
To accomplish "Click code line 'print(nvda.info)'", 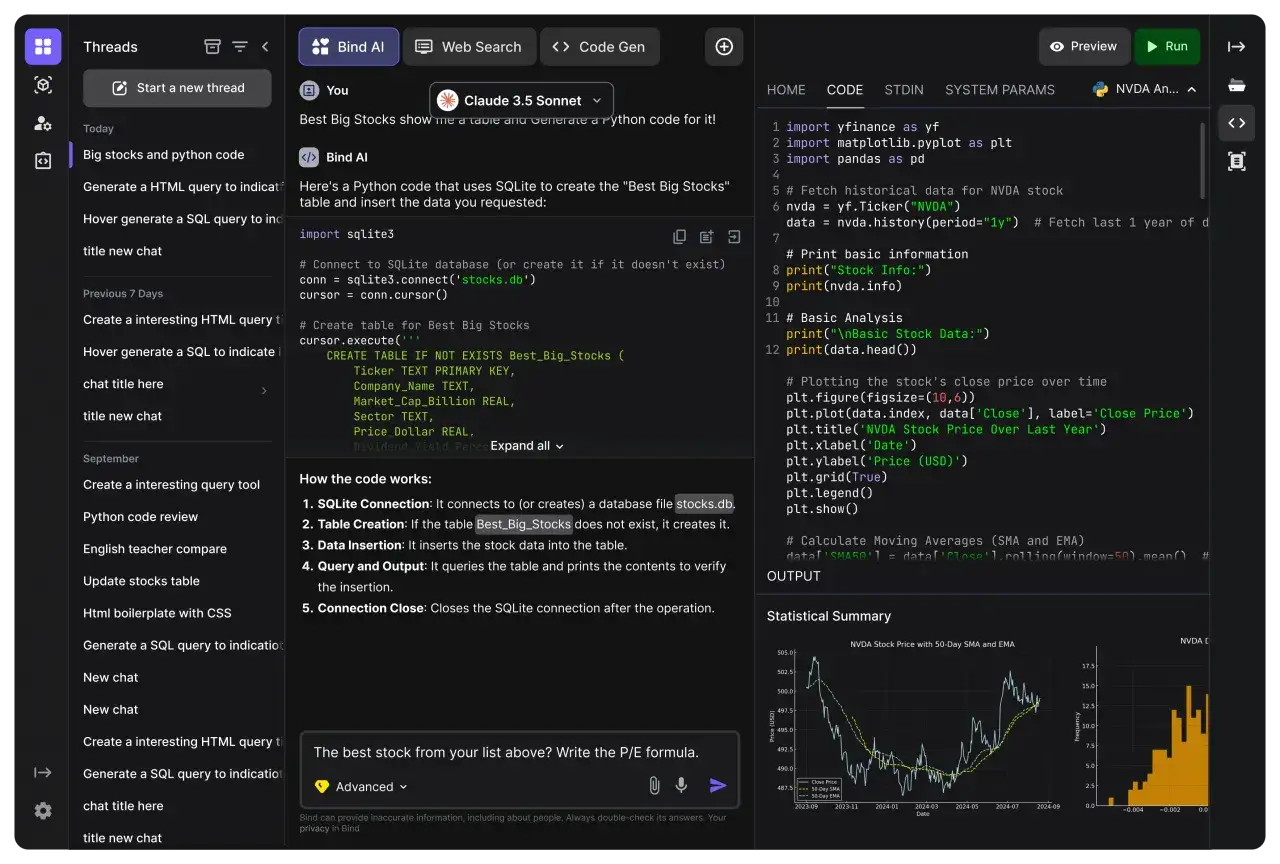I will click(843, 286).
